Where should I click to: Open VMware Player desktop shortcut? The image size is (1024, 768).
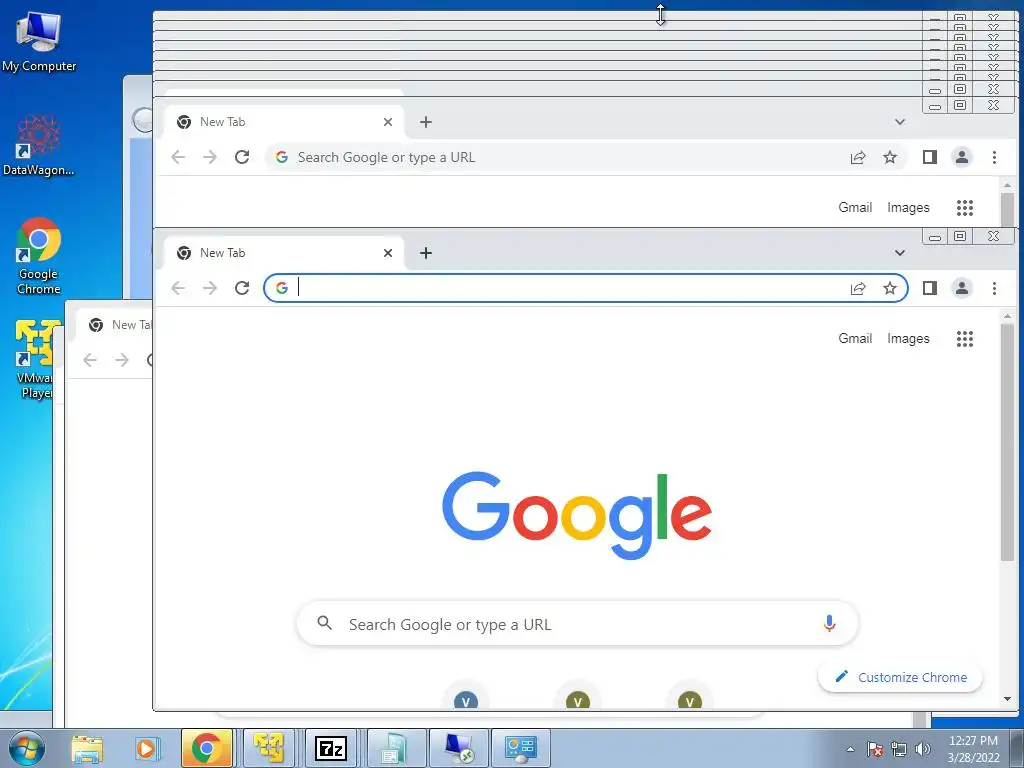tap(37, 359)
